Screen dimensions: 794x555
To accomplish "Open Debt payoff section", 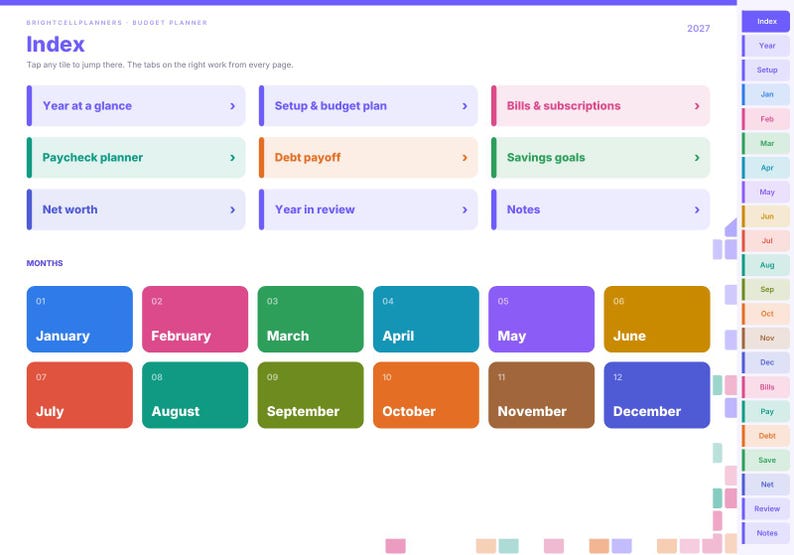I will point(368,157).
